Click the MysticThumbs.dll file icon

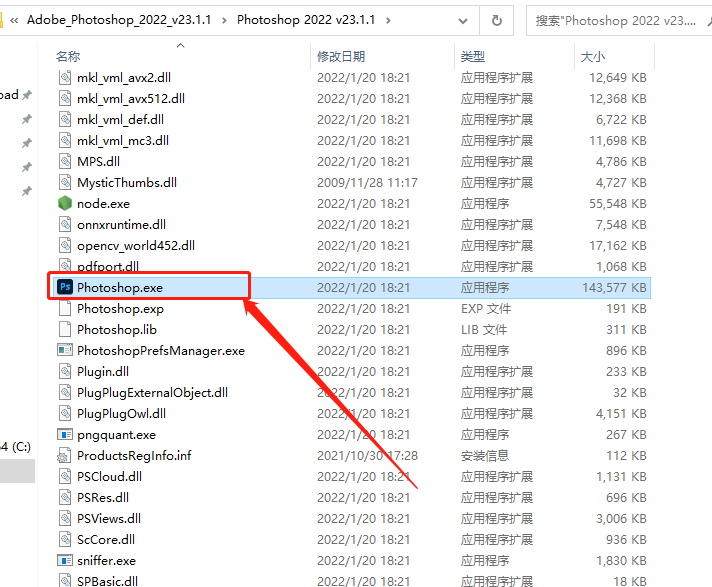65,182
